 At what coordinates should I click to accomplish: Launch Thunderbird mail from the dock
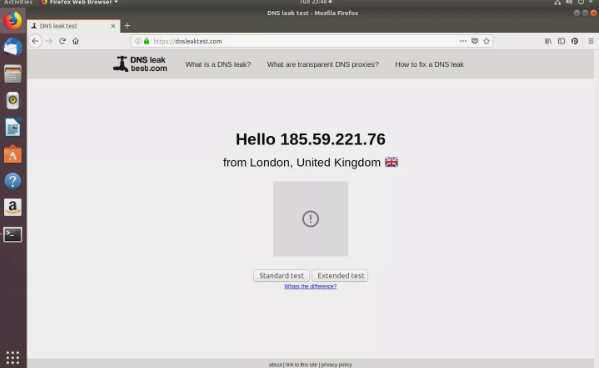click(13, 47)
